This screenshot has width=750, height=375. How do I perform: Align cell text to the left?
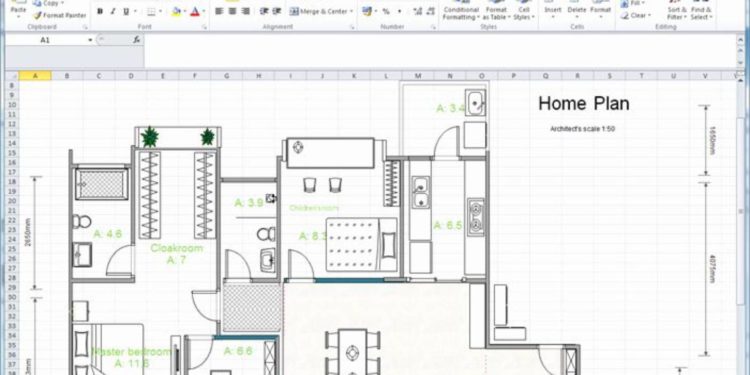coord(219,11)
